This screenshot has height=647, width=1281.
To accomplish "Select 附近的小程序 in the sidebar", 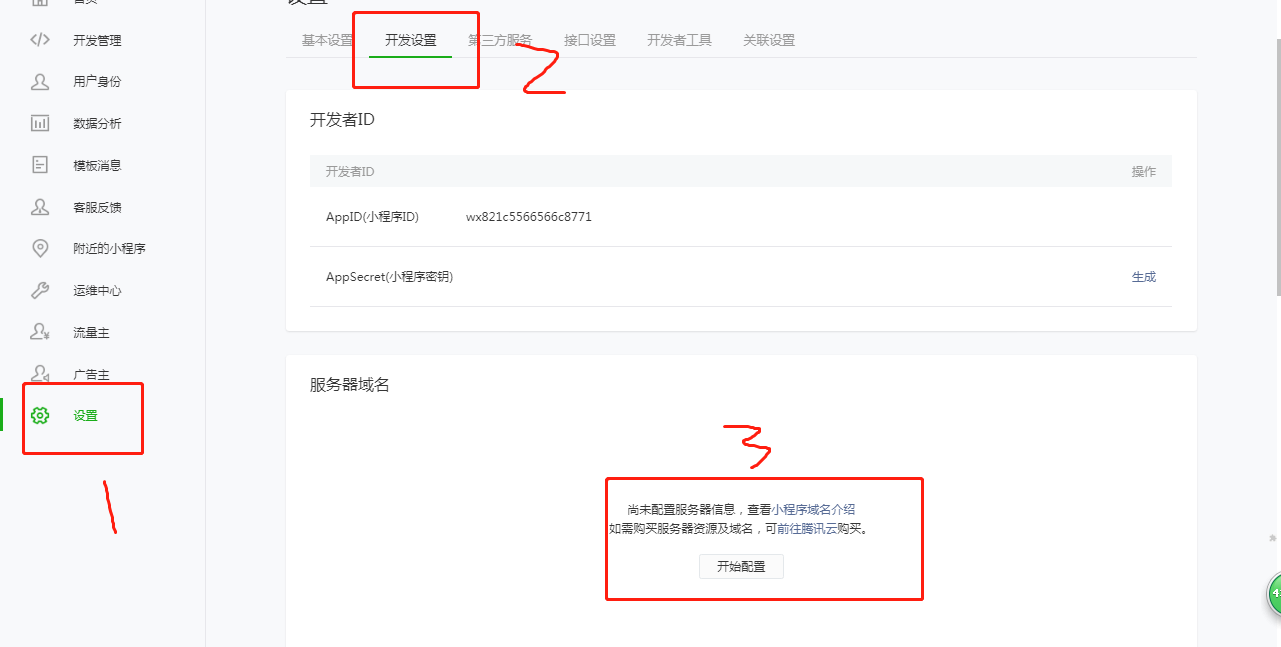I will pos(109,249).
